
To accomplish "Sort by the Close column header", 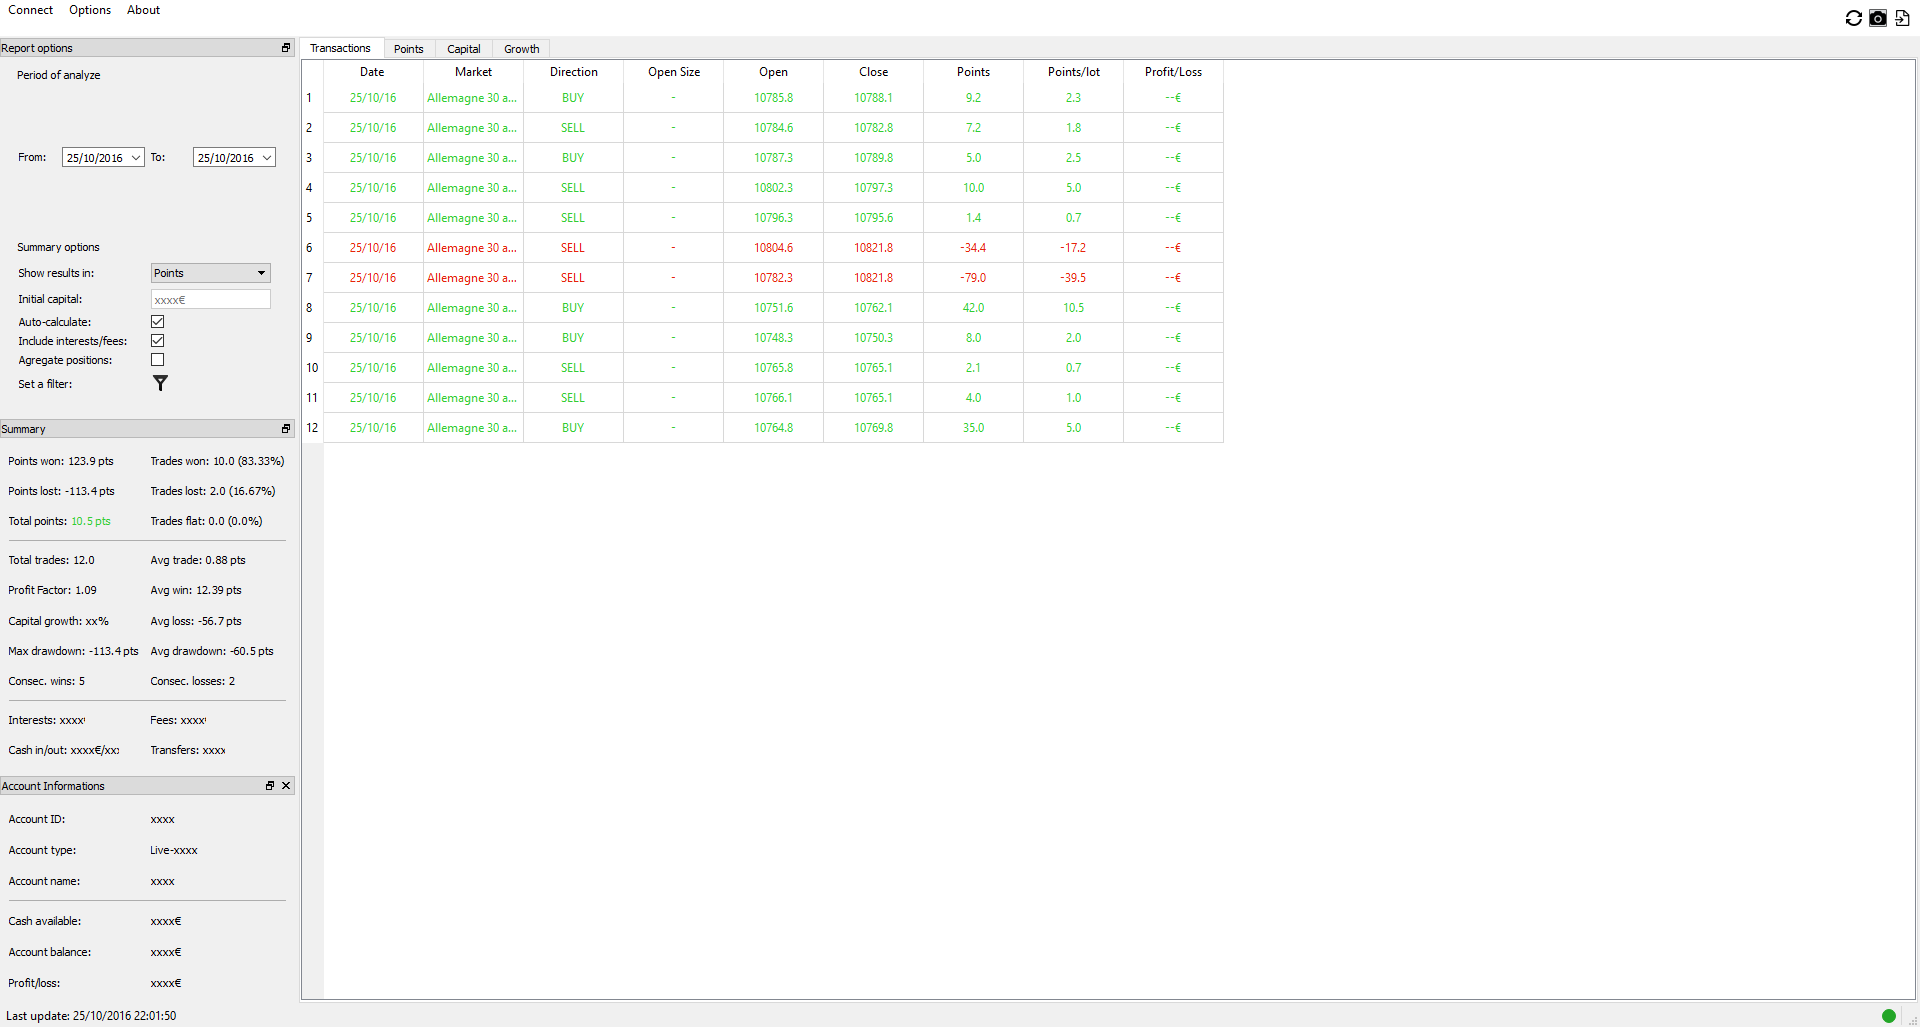I will point(873,72).
